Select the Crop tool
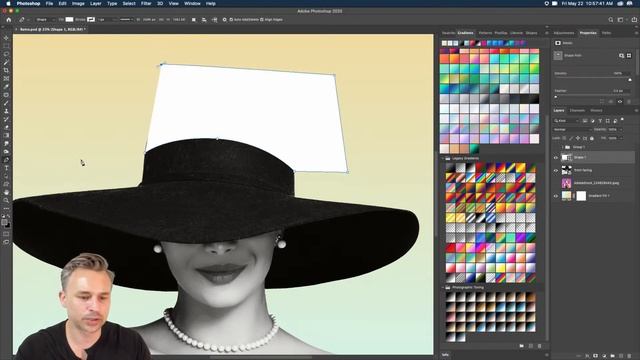 pyautogui.click(x=6, y=71)
